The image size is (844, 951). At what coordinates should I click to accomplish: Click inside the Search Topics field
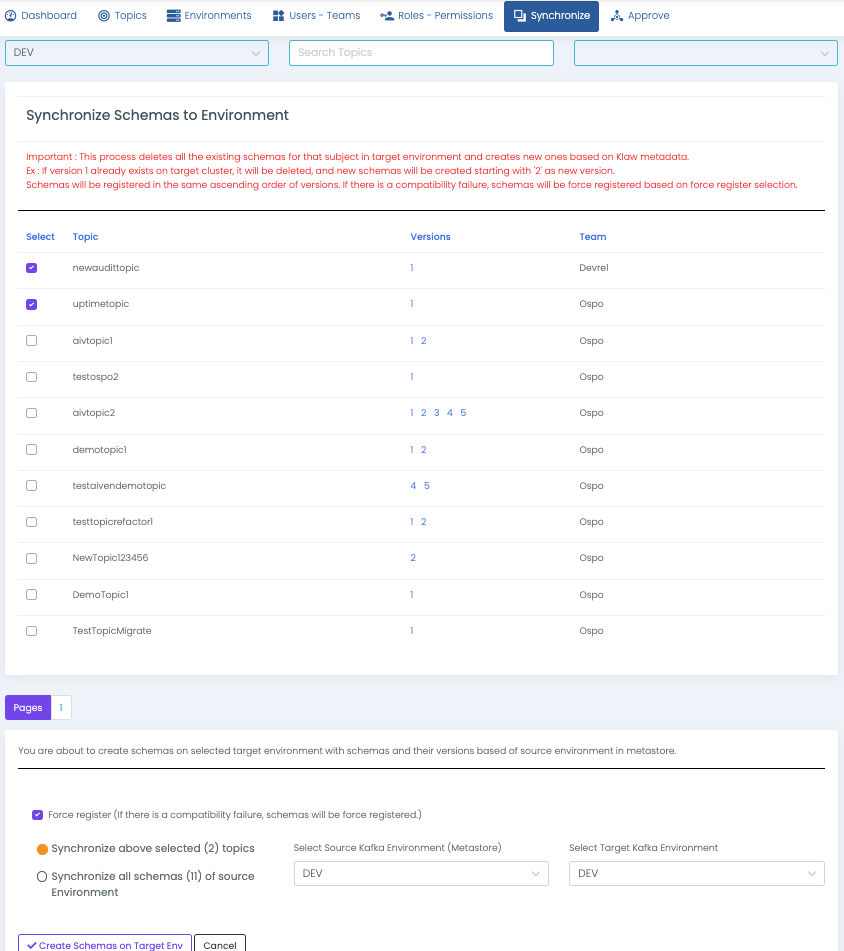[421, 53]
